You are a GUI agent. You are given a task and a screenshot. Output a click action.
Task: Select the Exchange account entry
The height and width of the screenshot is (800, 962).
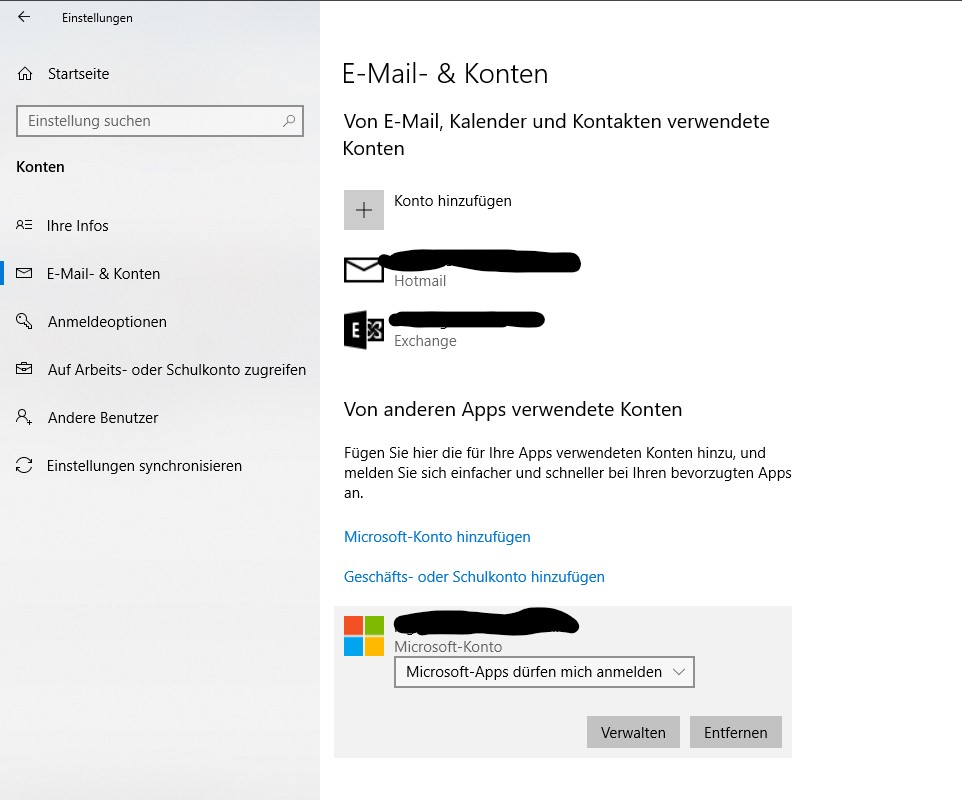[x=444, y=330]
